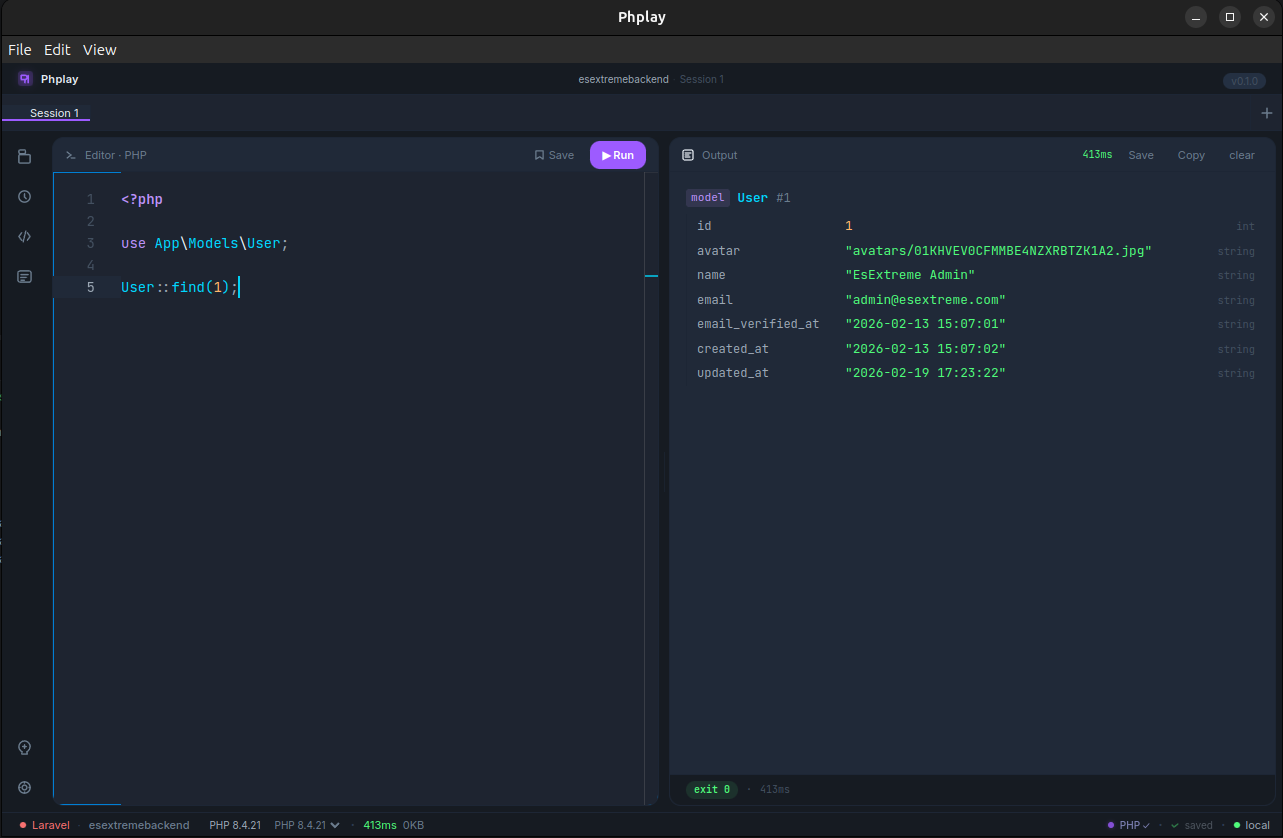The image size is (1283, 838).
Task: Save the output results
Action: click(x=1141, y=155)
